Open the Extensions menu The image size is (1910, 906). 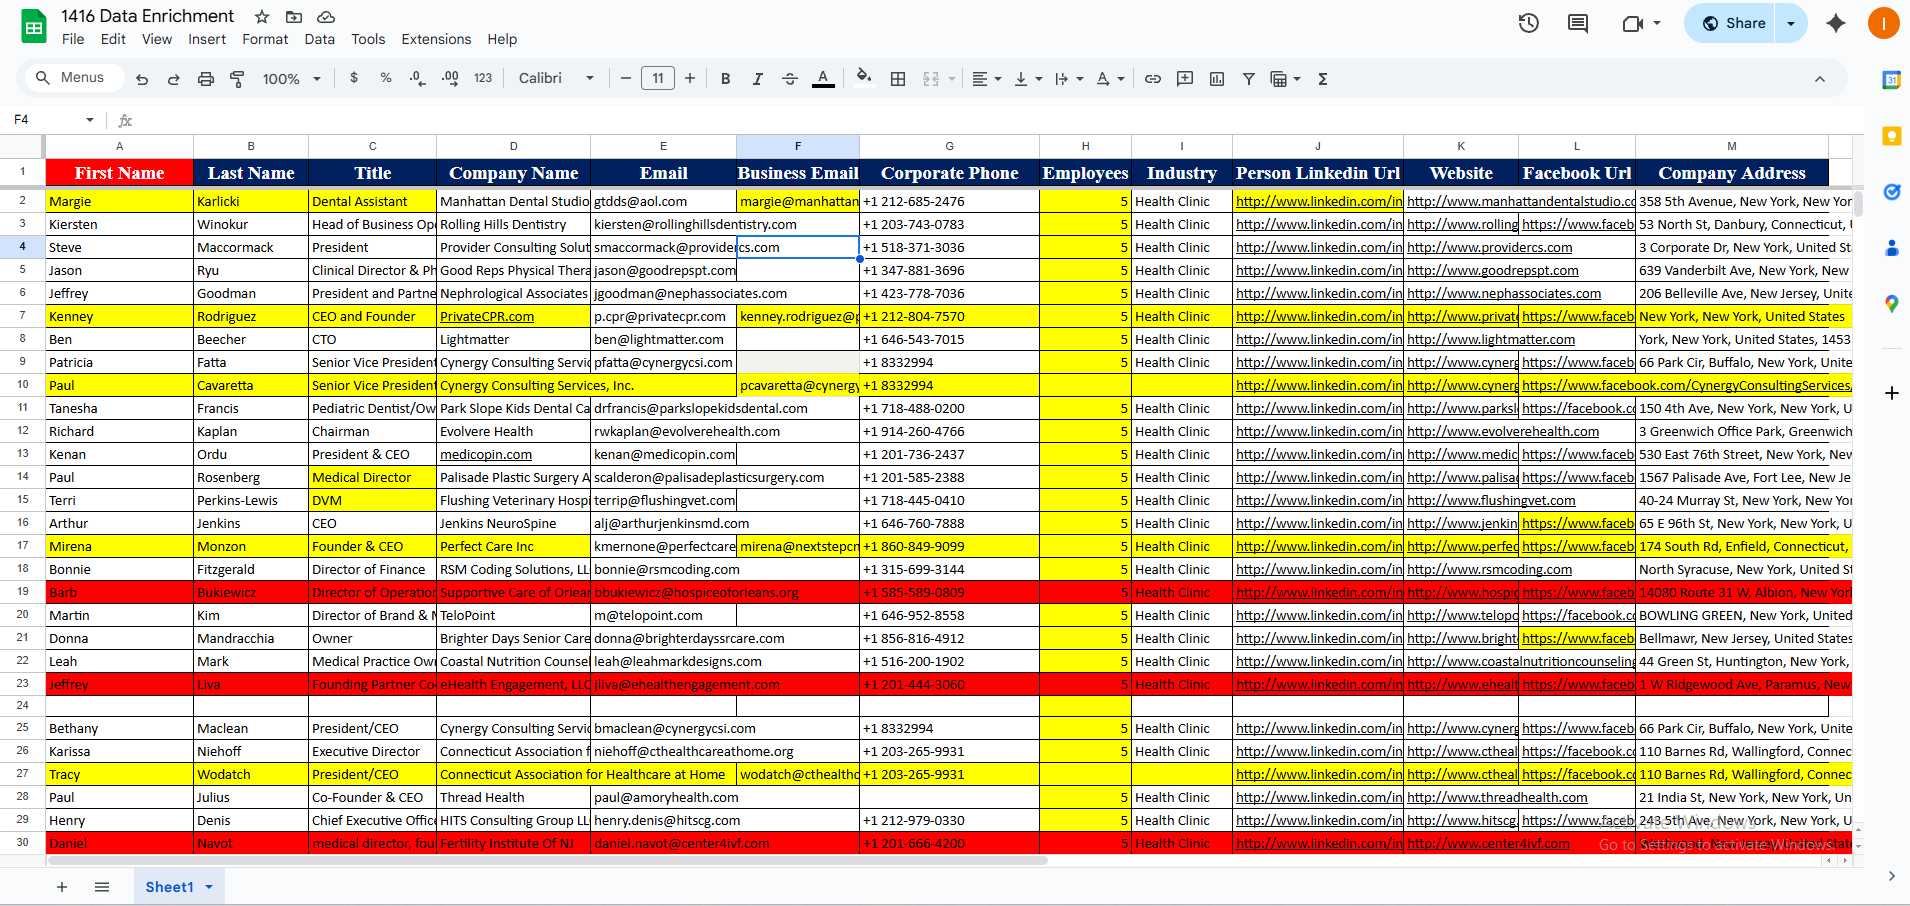tap(435, 39)
